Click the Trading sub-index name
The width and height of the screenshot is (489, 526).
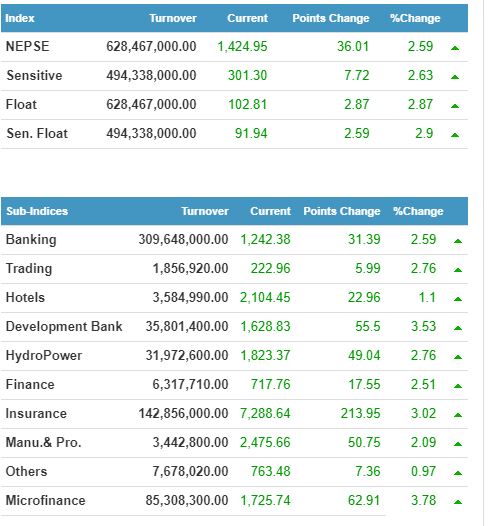click(x=29, y=268)
